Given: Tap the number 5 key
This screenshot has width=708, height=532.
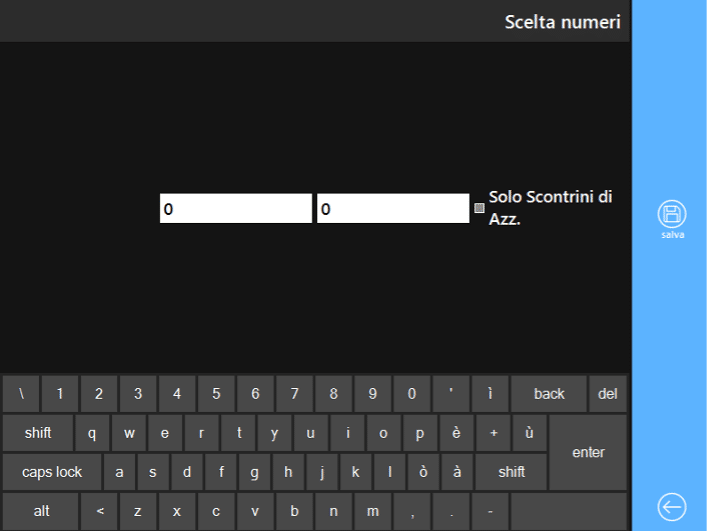Looking at the screenshot, I should coord(216,394).
